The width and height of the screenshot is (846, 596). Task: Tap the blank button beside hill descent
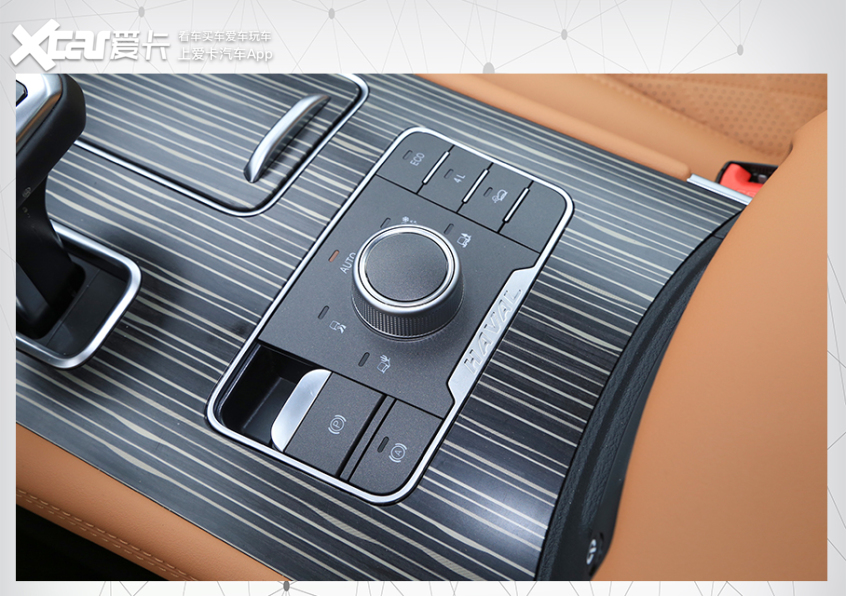(536, 216)
